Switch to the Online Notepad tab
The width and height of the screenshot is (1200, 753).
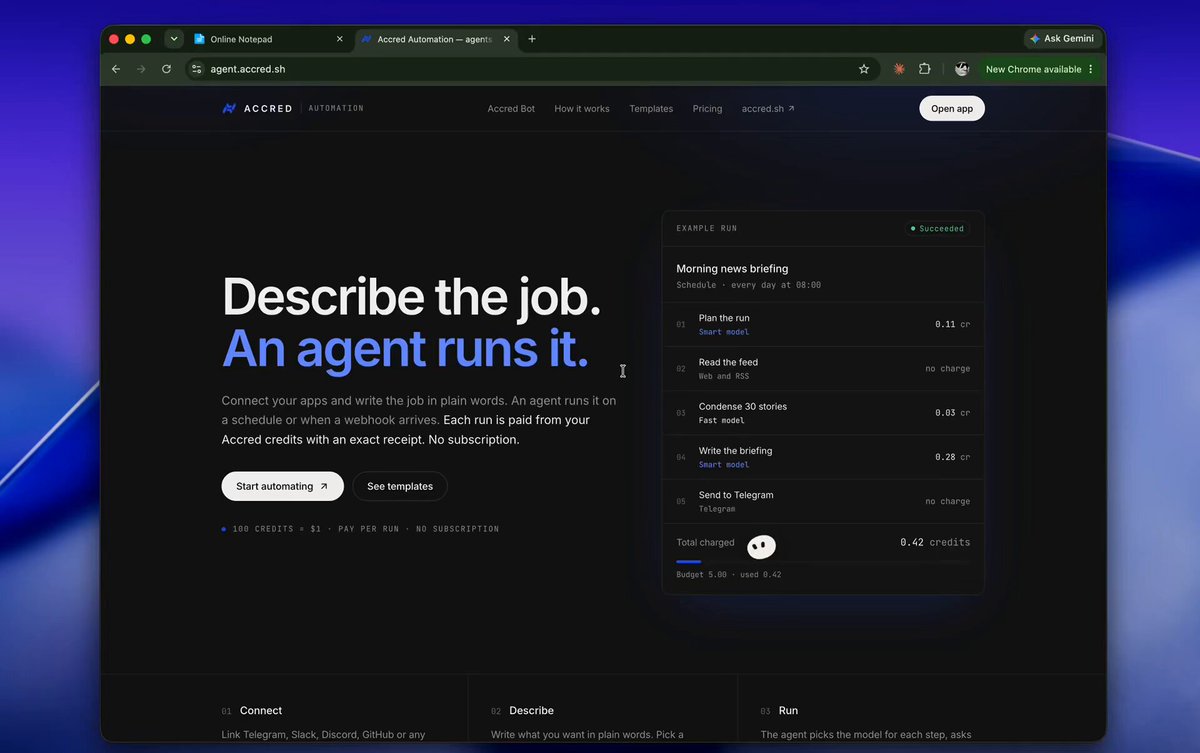[x=268, y=39]
